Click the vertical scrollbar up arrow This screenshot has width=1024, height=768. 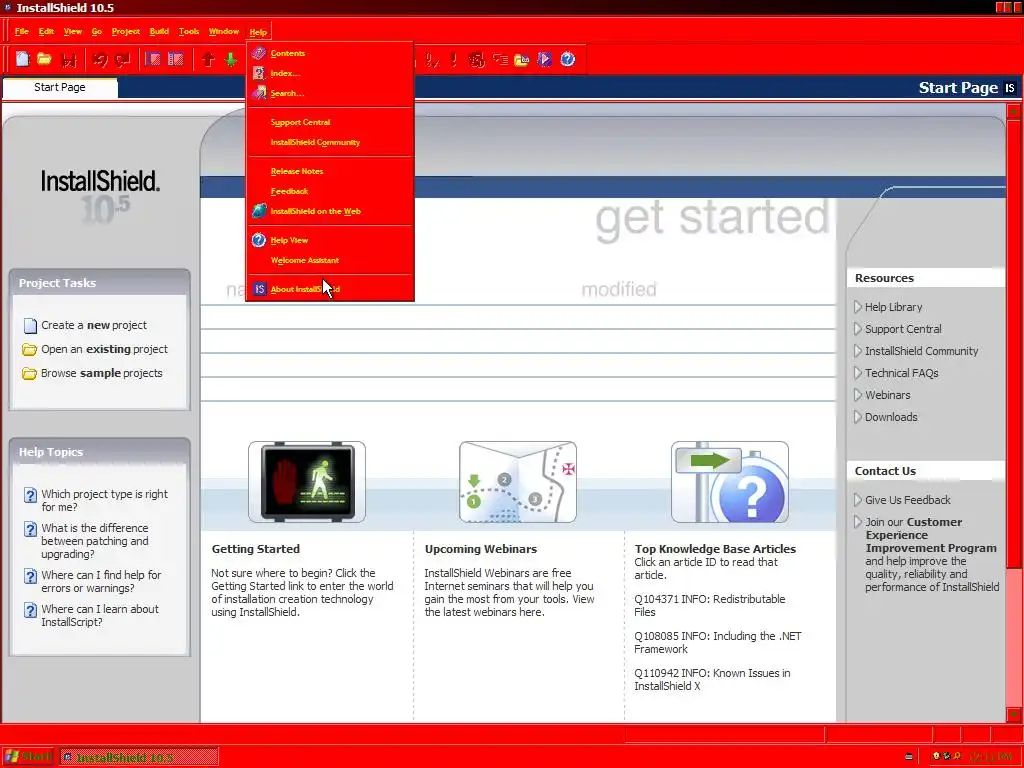click(x=1014, y=112)
